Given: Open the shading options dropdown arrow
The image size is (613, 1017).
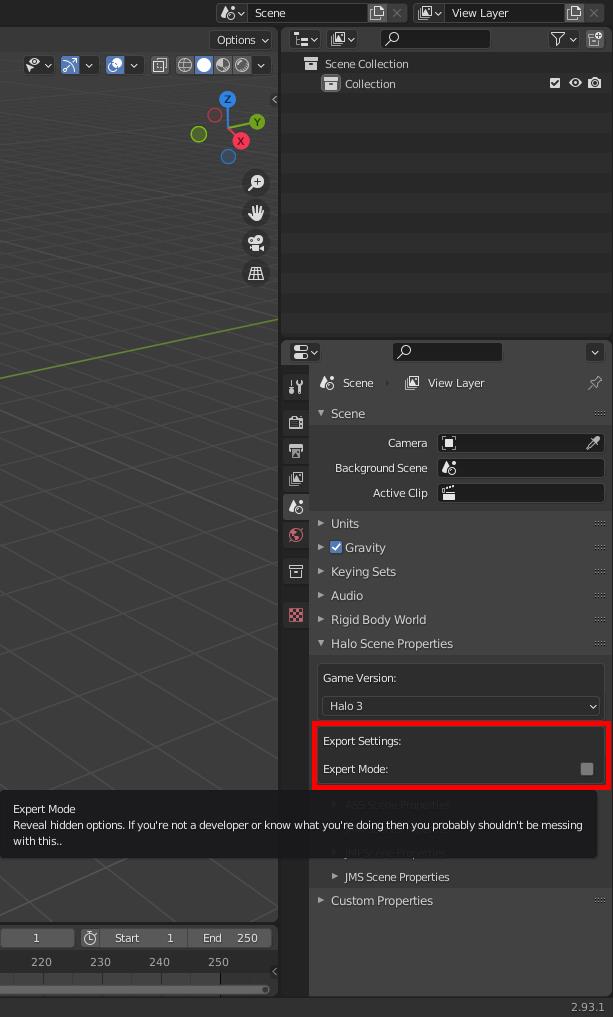Looking at the screenshot, I should pos(261,65).
